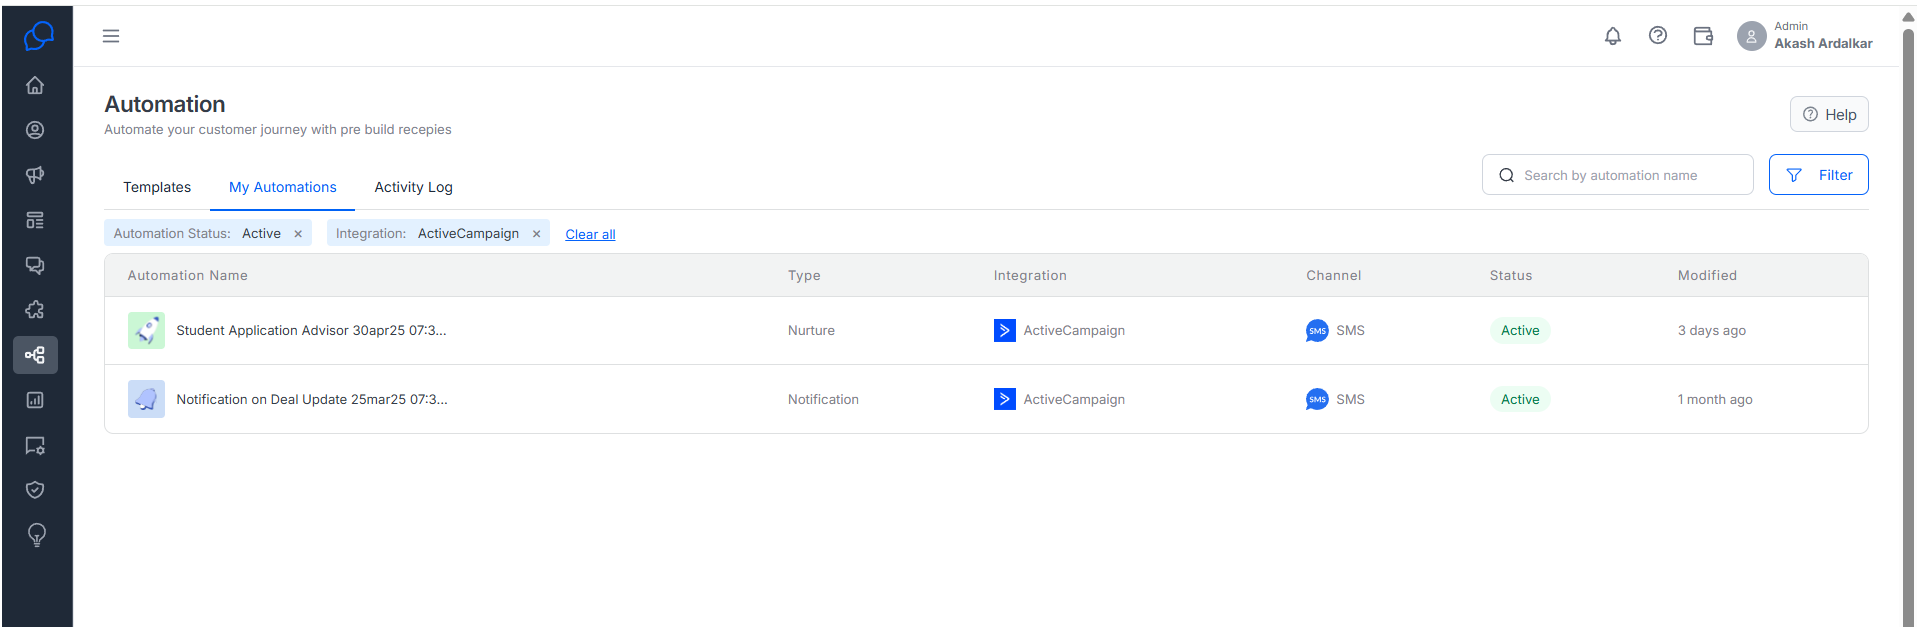Image resolution: width=1919 pixels, height=629 pixels.
Task: Click the lightbulb ideas sidebar icon
Action: click(36, 535)
